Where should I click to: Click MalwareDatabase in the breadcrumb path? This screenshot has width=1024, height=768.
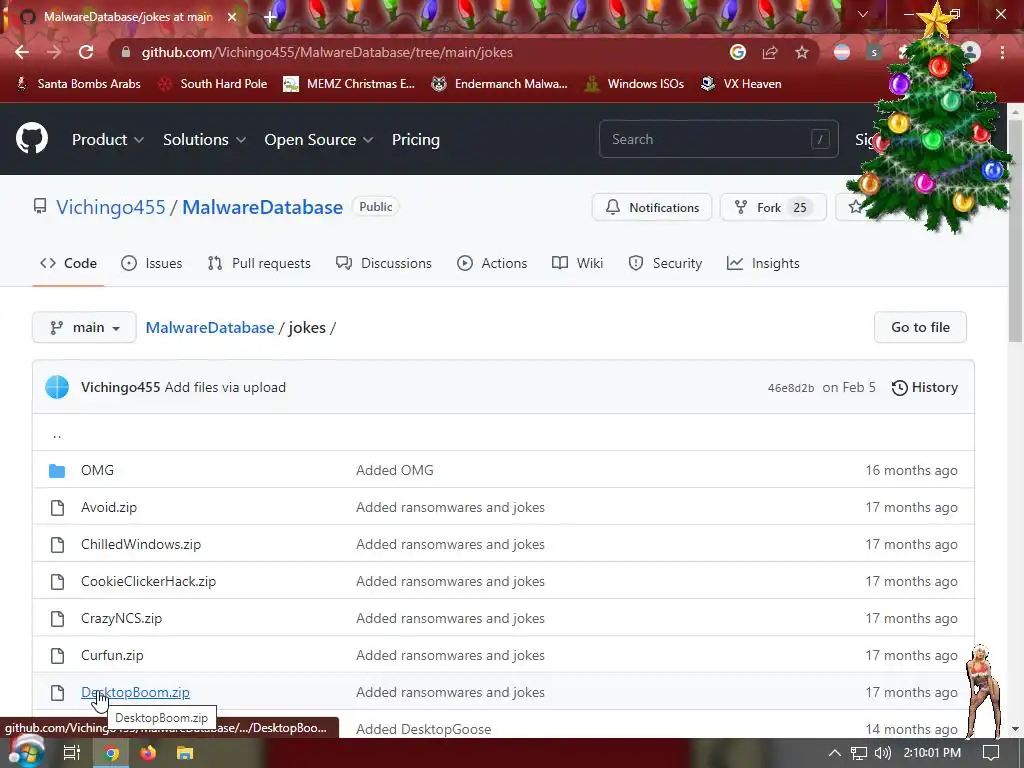click(x=210, y=327)
